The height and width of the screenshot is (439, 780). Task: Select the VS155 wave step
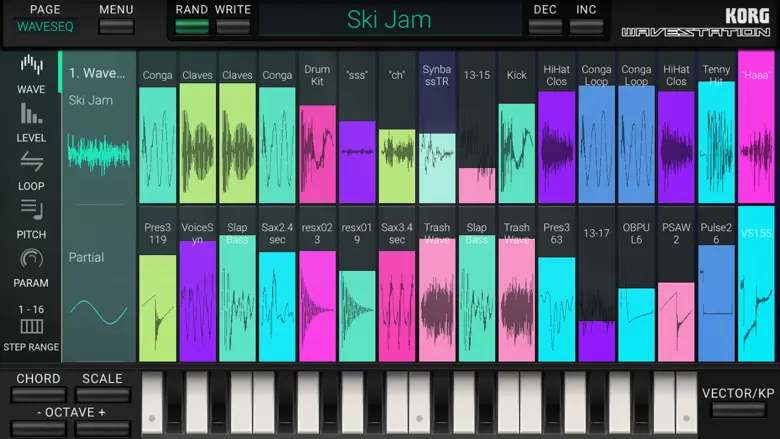(x=756, y=284)
